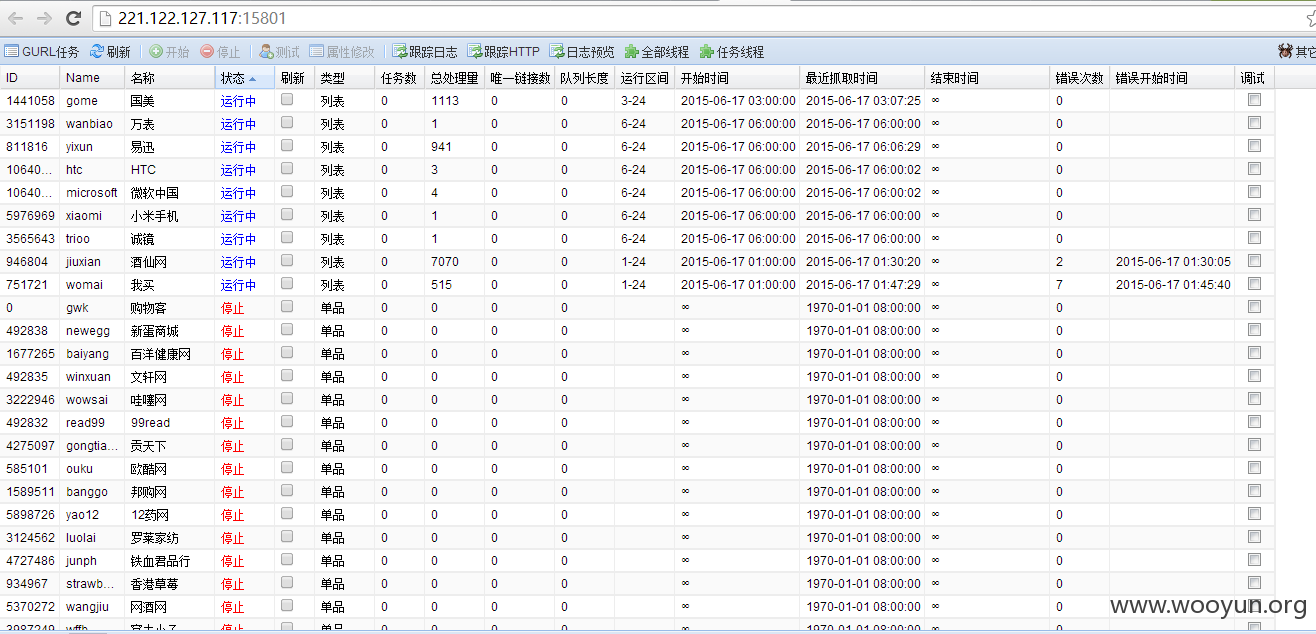This screenshot has width=1316, height=634.
Task: Click the 停止 stop toolbar button
Action: pos(220,51)
